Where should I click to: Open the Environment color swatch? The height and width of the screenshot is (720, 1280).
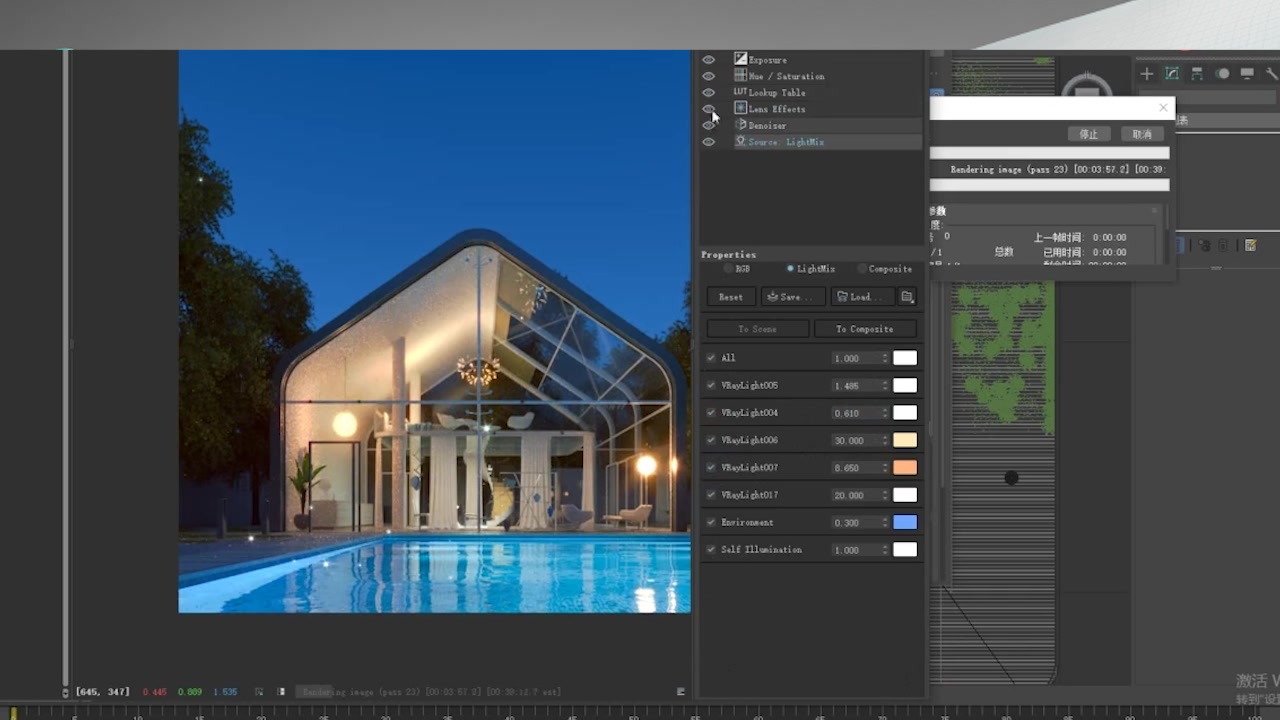tap(904, 522)
